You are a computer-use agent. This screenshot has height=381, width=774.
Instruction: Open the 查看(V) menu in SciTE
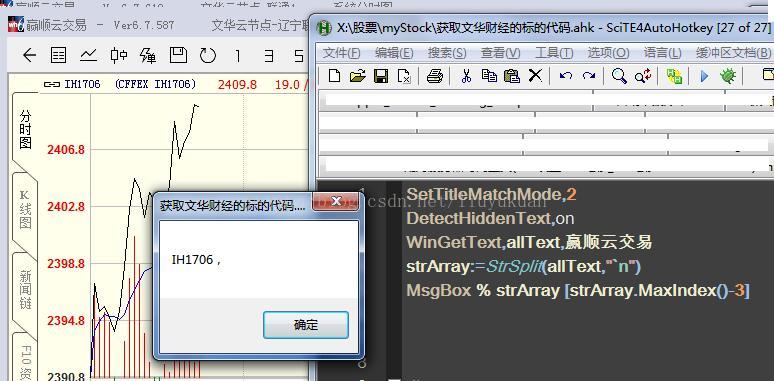(x=501, y=52)
